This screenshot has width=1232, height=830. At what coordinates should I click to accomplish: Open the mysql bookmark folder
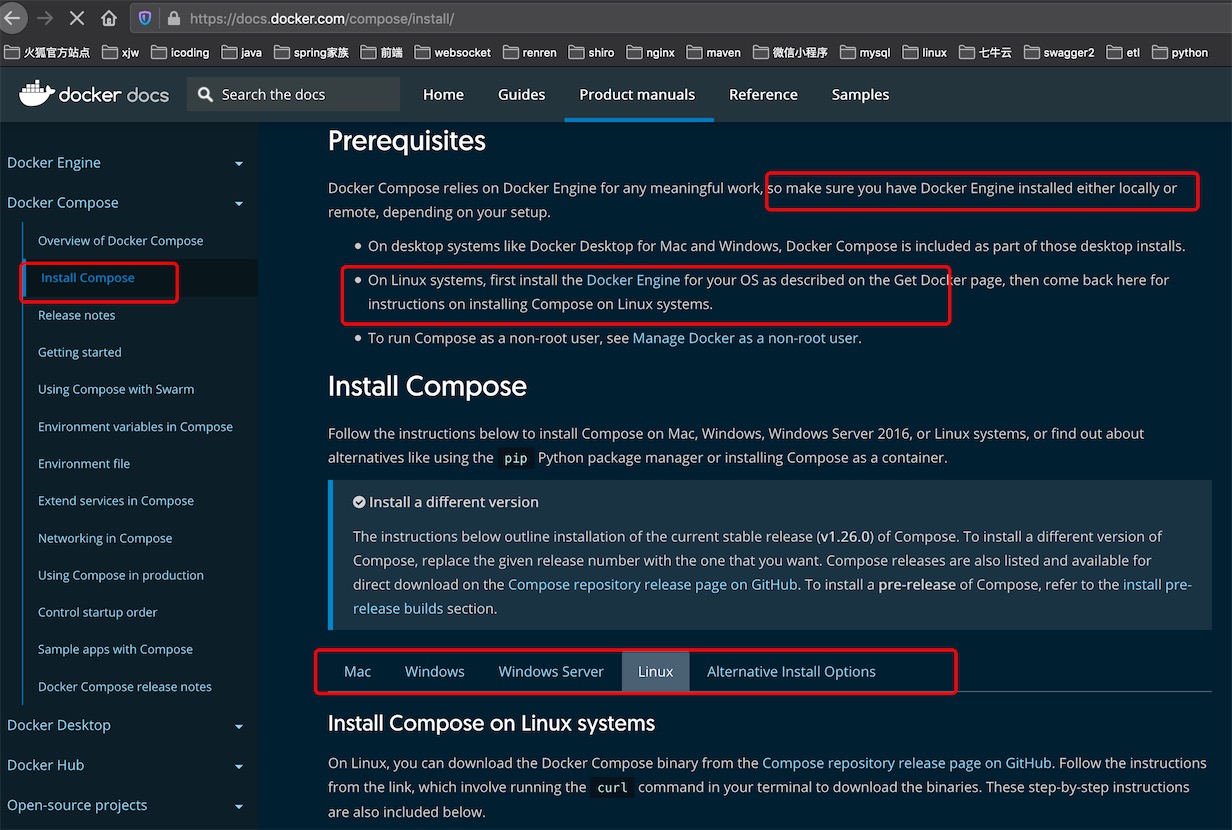tap(865, 52)
